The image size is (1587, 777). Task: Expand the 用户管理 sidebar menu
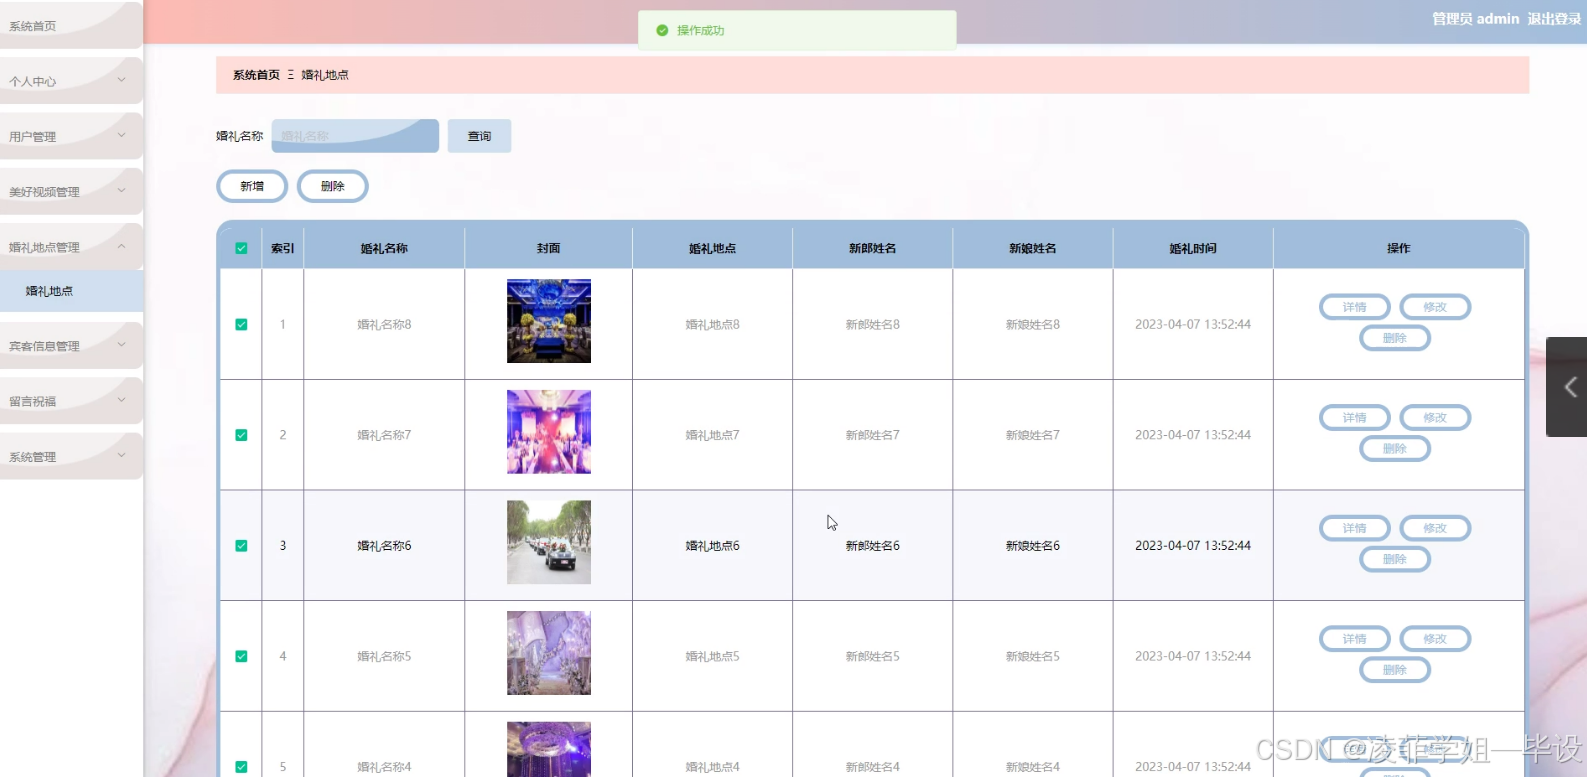(x=70, y=136)
